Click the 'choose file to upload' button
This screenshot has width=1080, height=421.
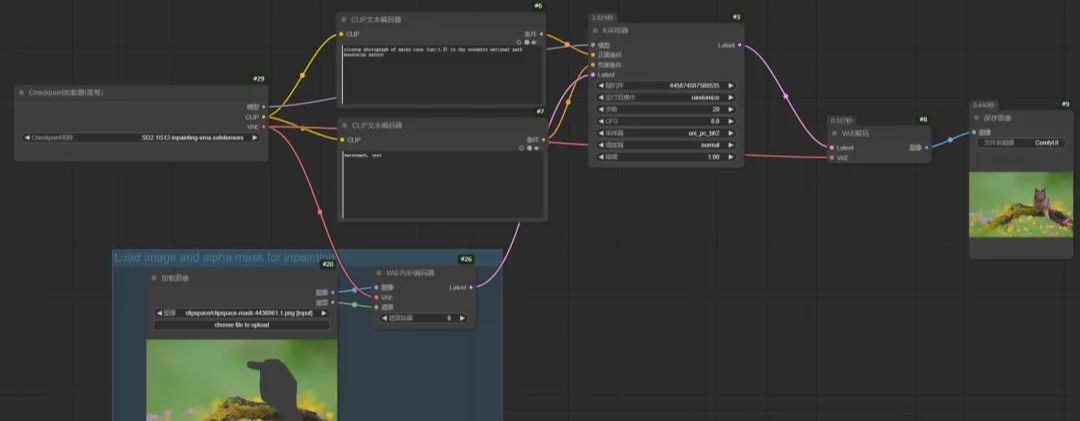241,325
